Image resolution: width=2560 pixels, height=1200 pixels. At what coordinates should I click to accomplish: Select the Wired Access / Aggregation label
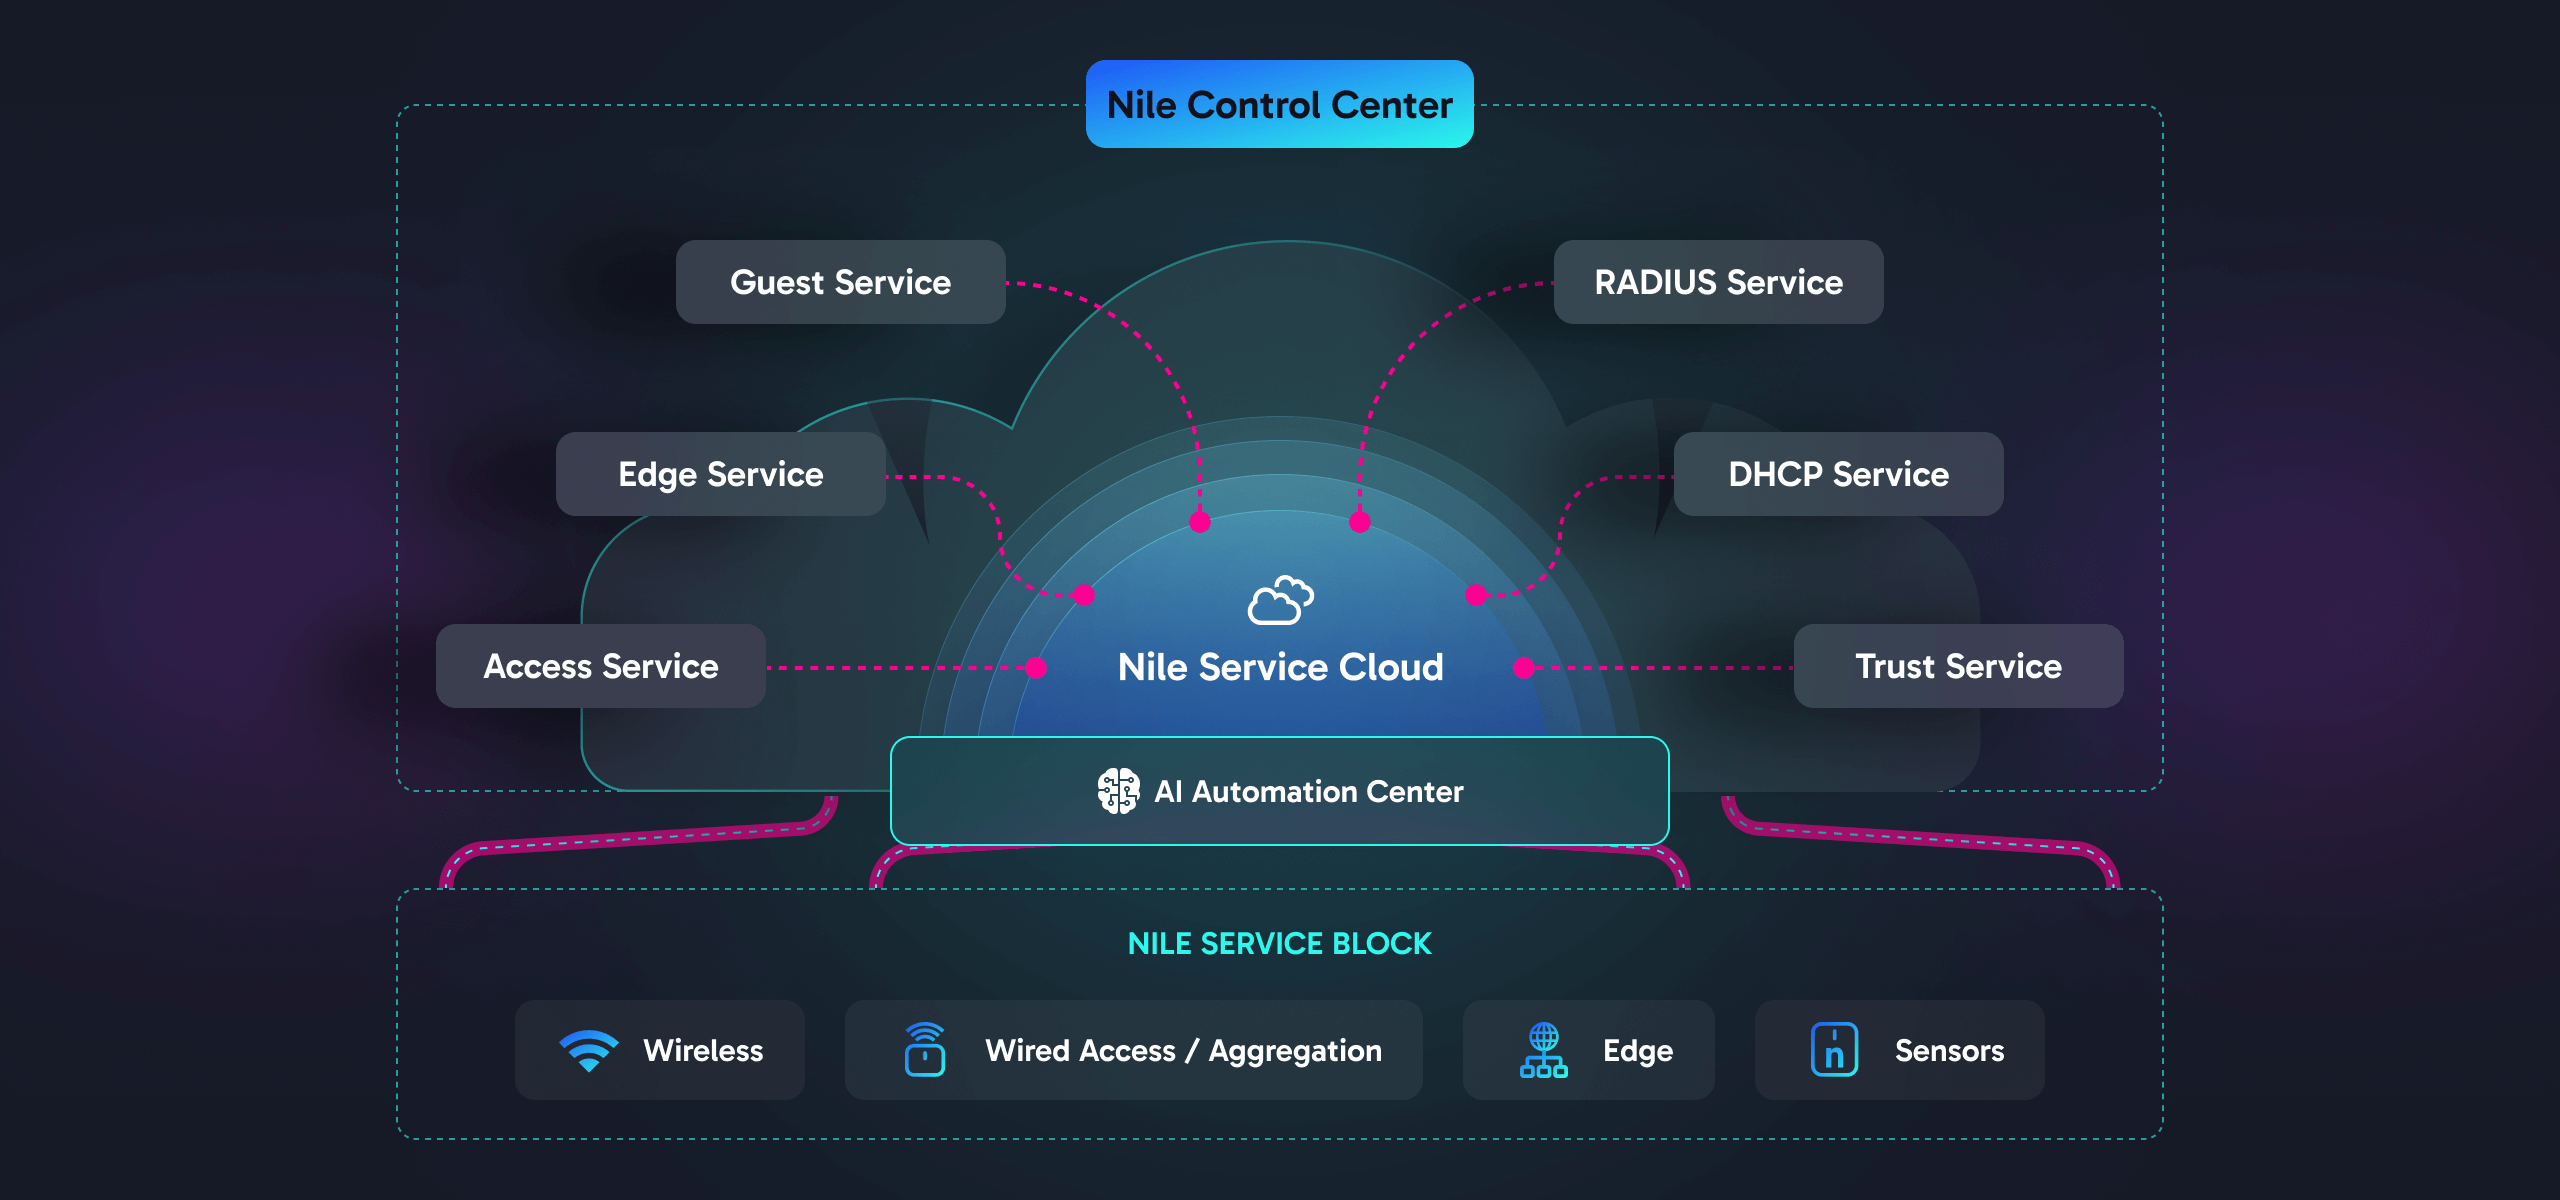pos(1184,1051)
